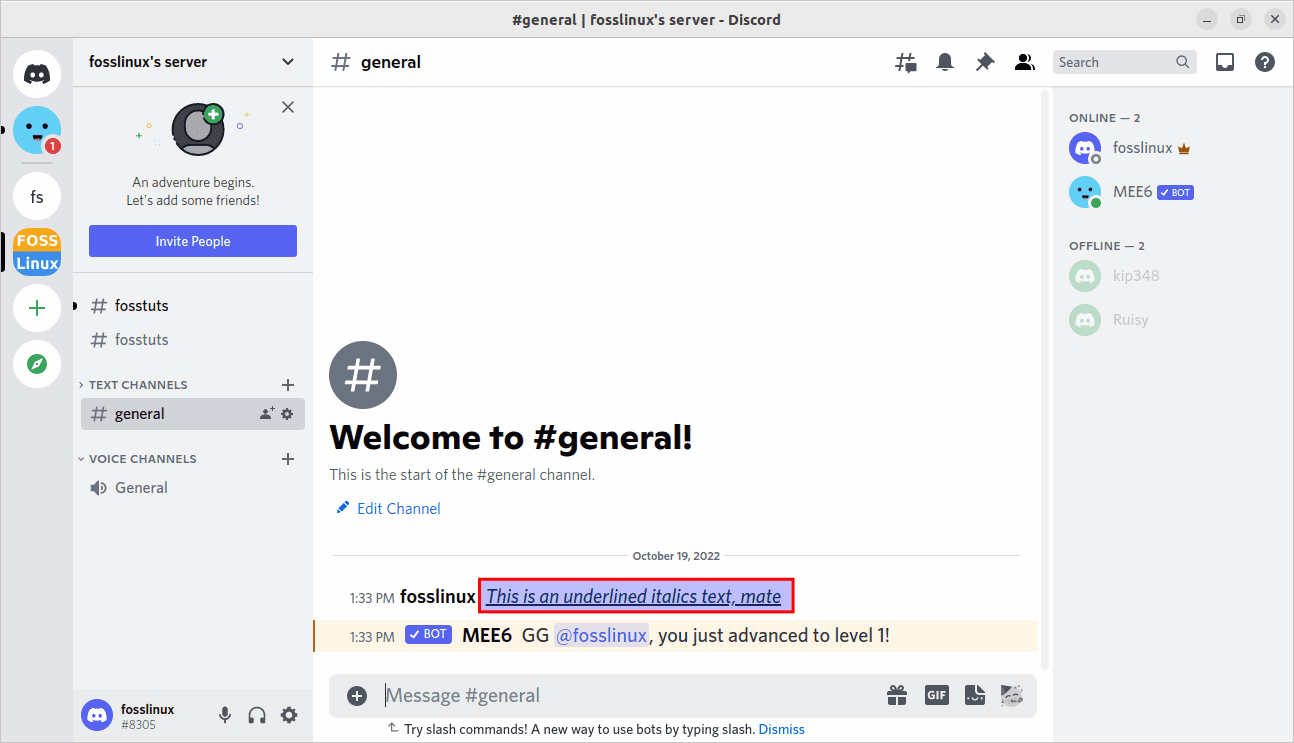Click the search magnifier icon
The width and height of the screenshot is (1294, 743).
(1183, 62)
